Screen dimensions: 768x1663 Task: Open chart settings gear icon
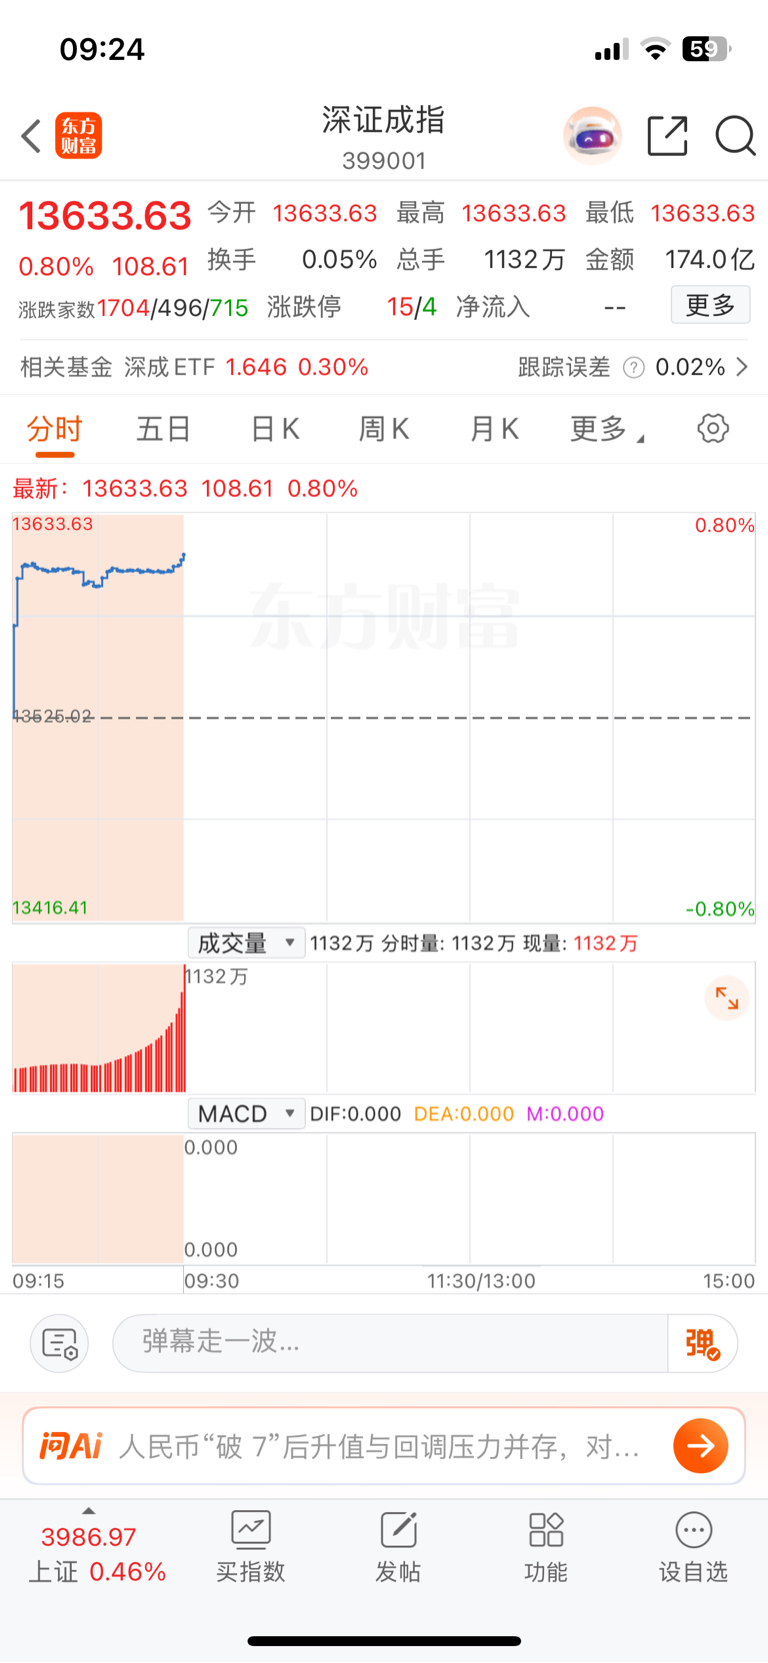point(712,429)
